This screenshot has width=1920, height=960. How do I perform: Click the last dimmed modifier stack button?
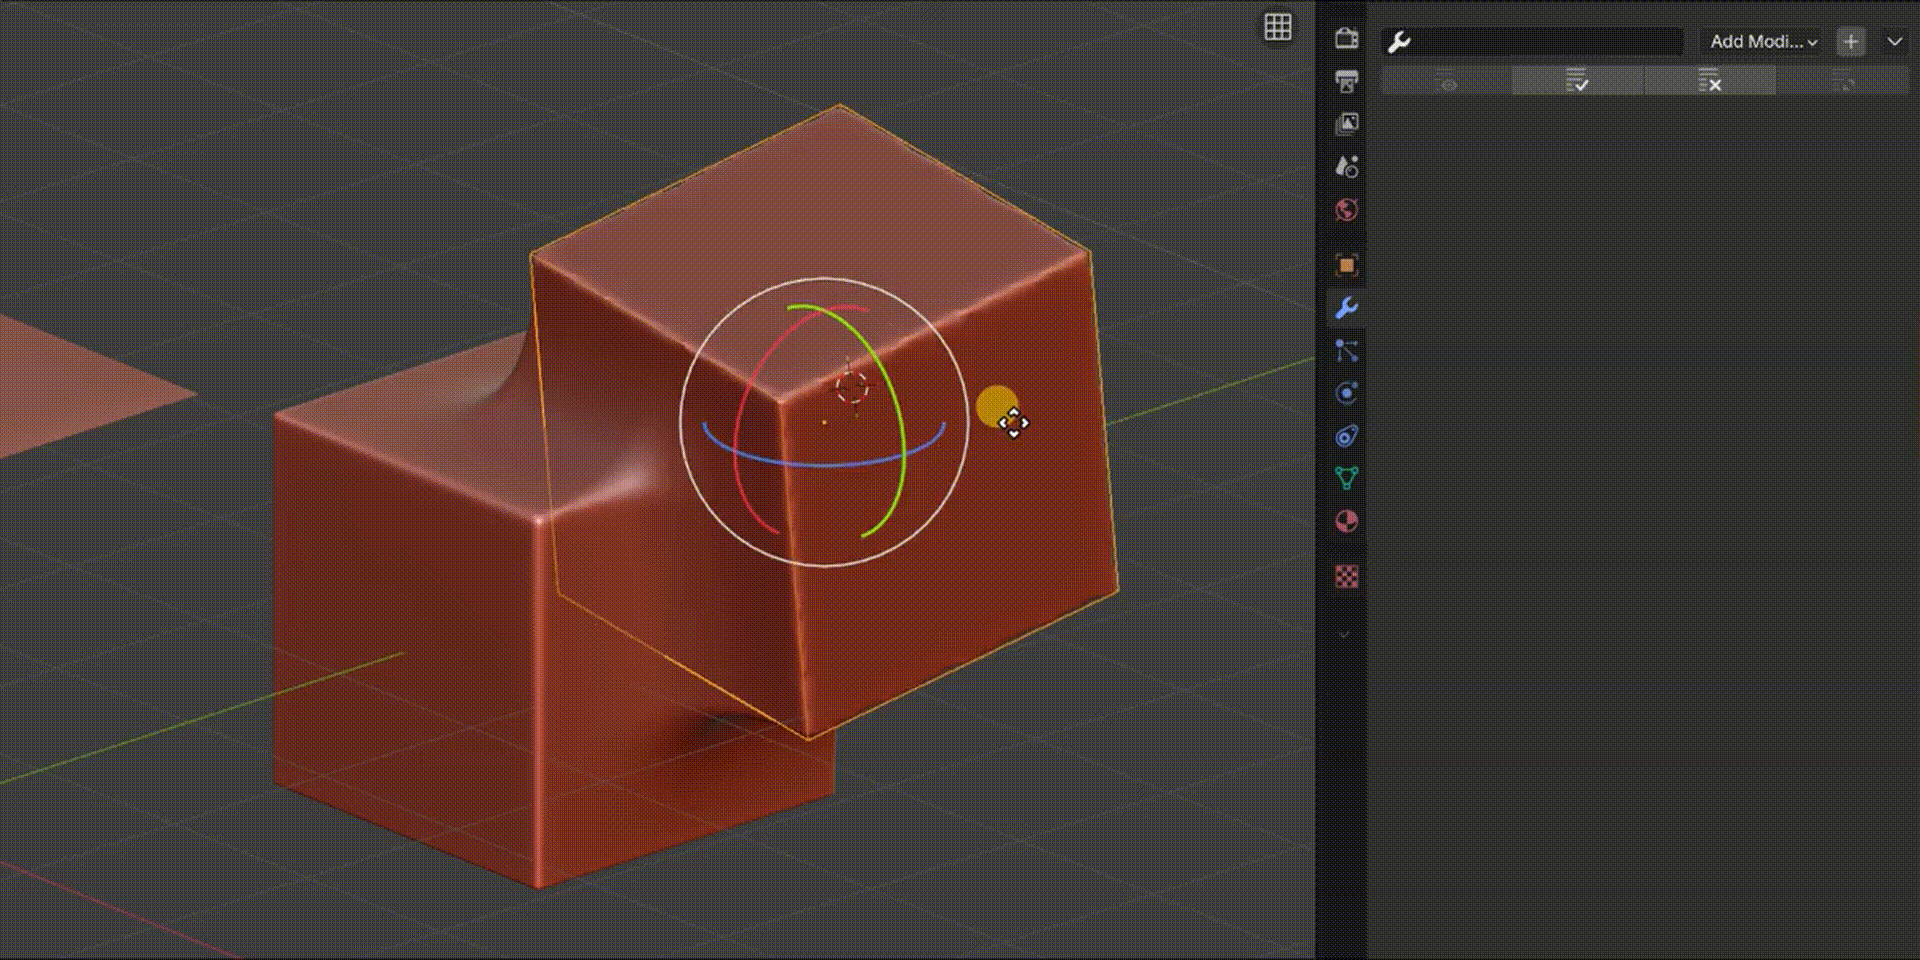[1842, 81]
